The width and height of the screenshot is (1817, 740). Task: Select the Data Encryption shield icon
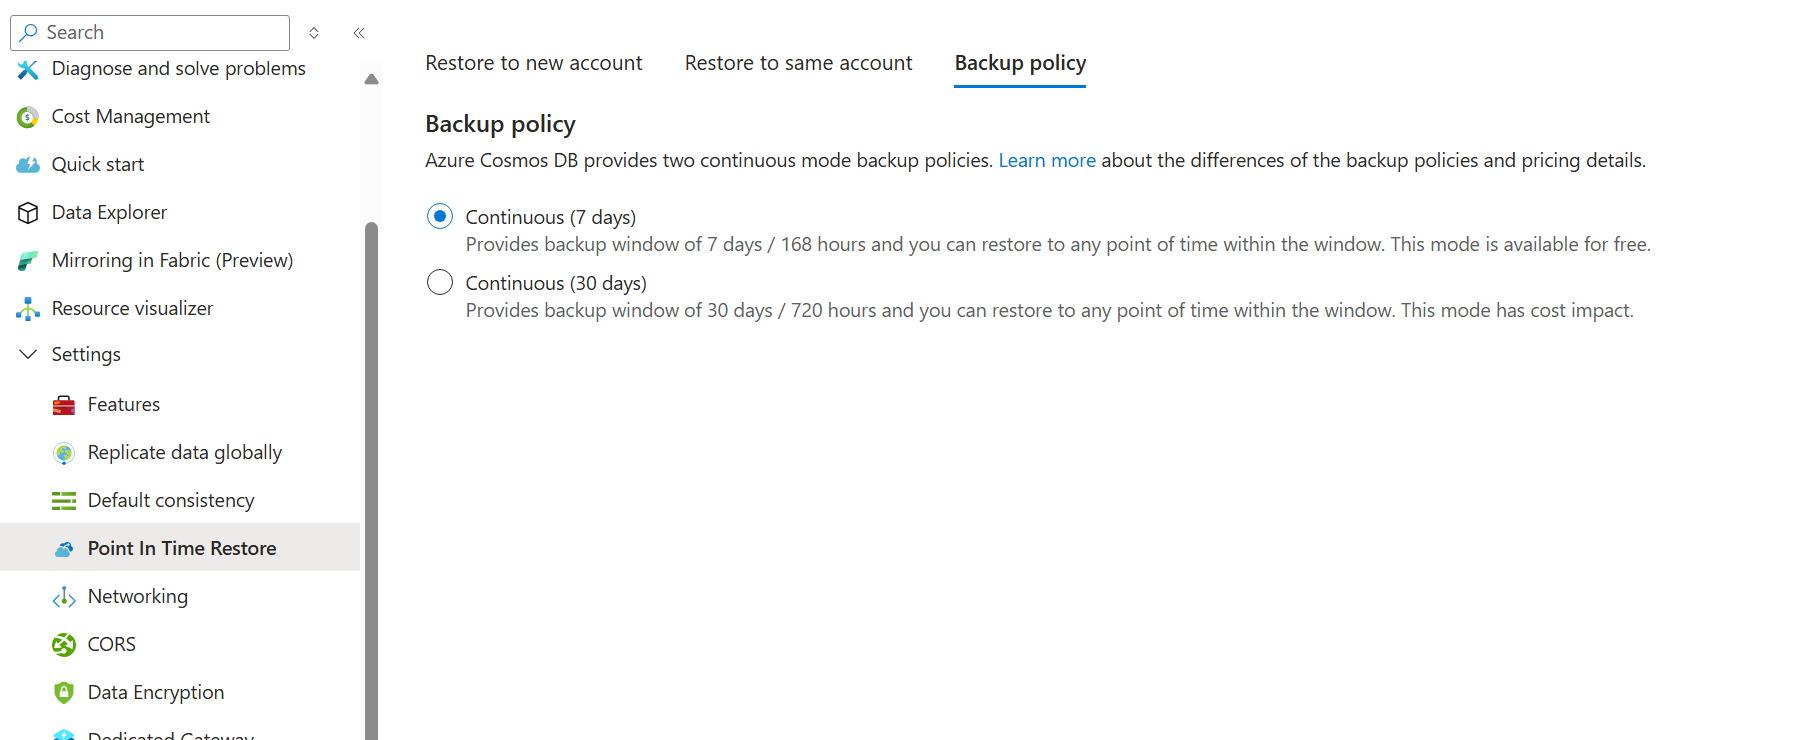63,692
